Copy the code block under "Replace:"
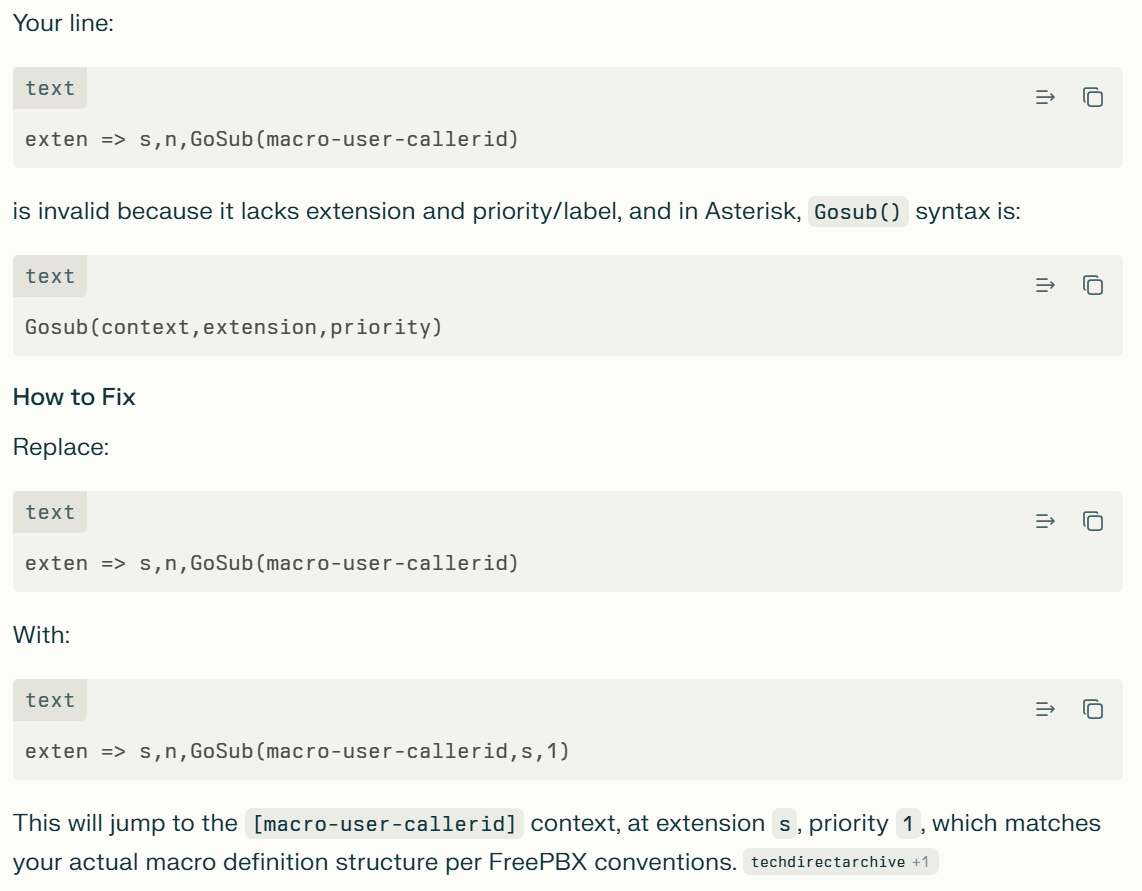This screenshot has height=891, width=1142. tap(1093, 521)
